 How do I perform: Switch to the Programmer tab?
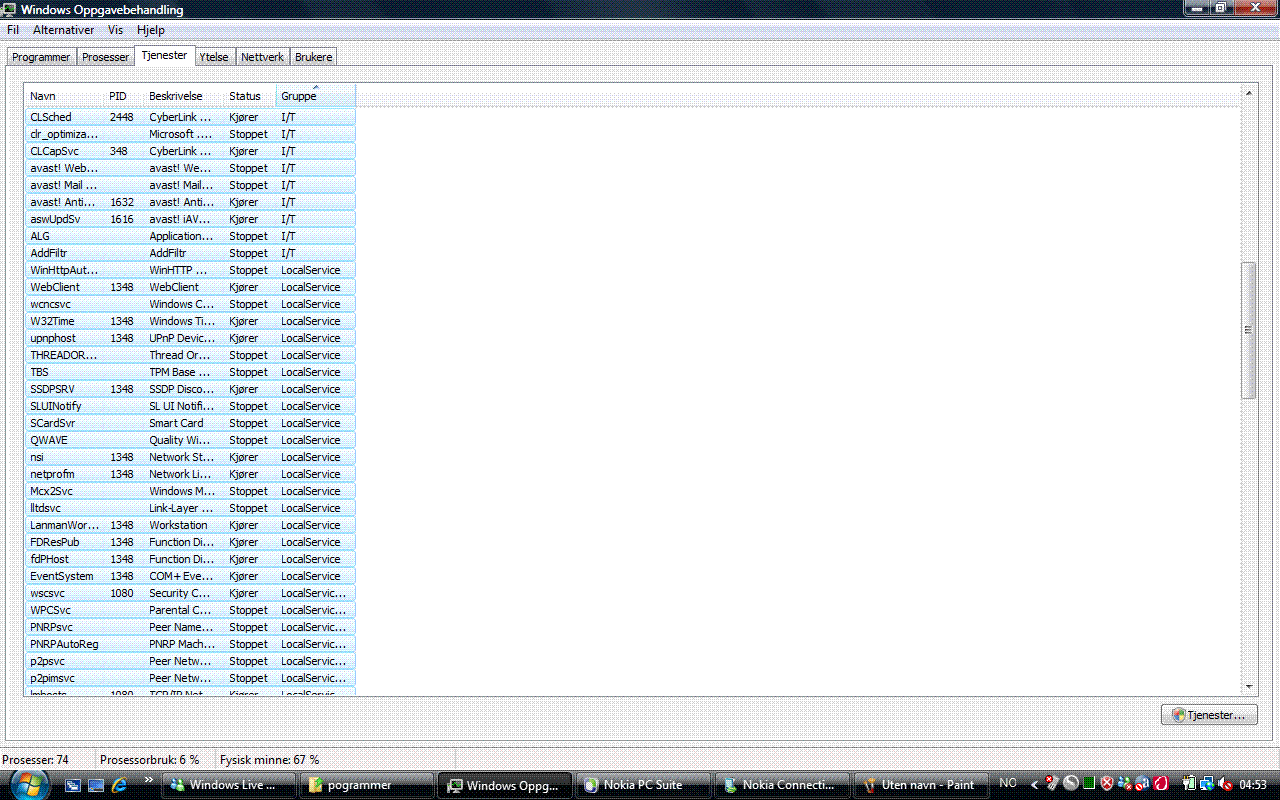pyautogui.click(x=41, y=57)
